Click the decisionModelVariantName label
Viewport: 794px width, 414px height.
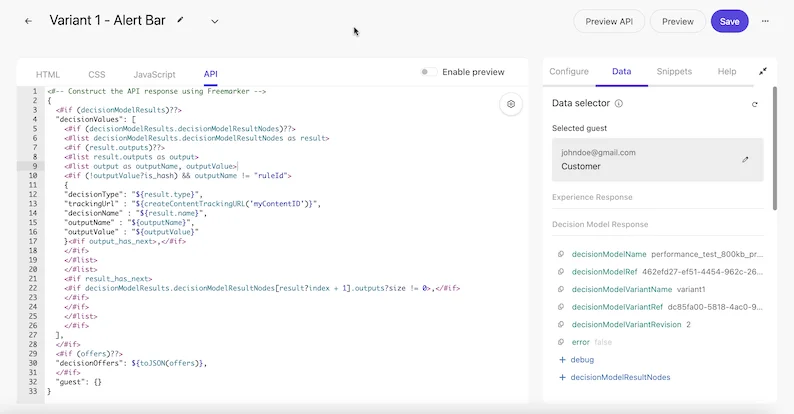(622, 289)
